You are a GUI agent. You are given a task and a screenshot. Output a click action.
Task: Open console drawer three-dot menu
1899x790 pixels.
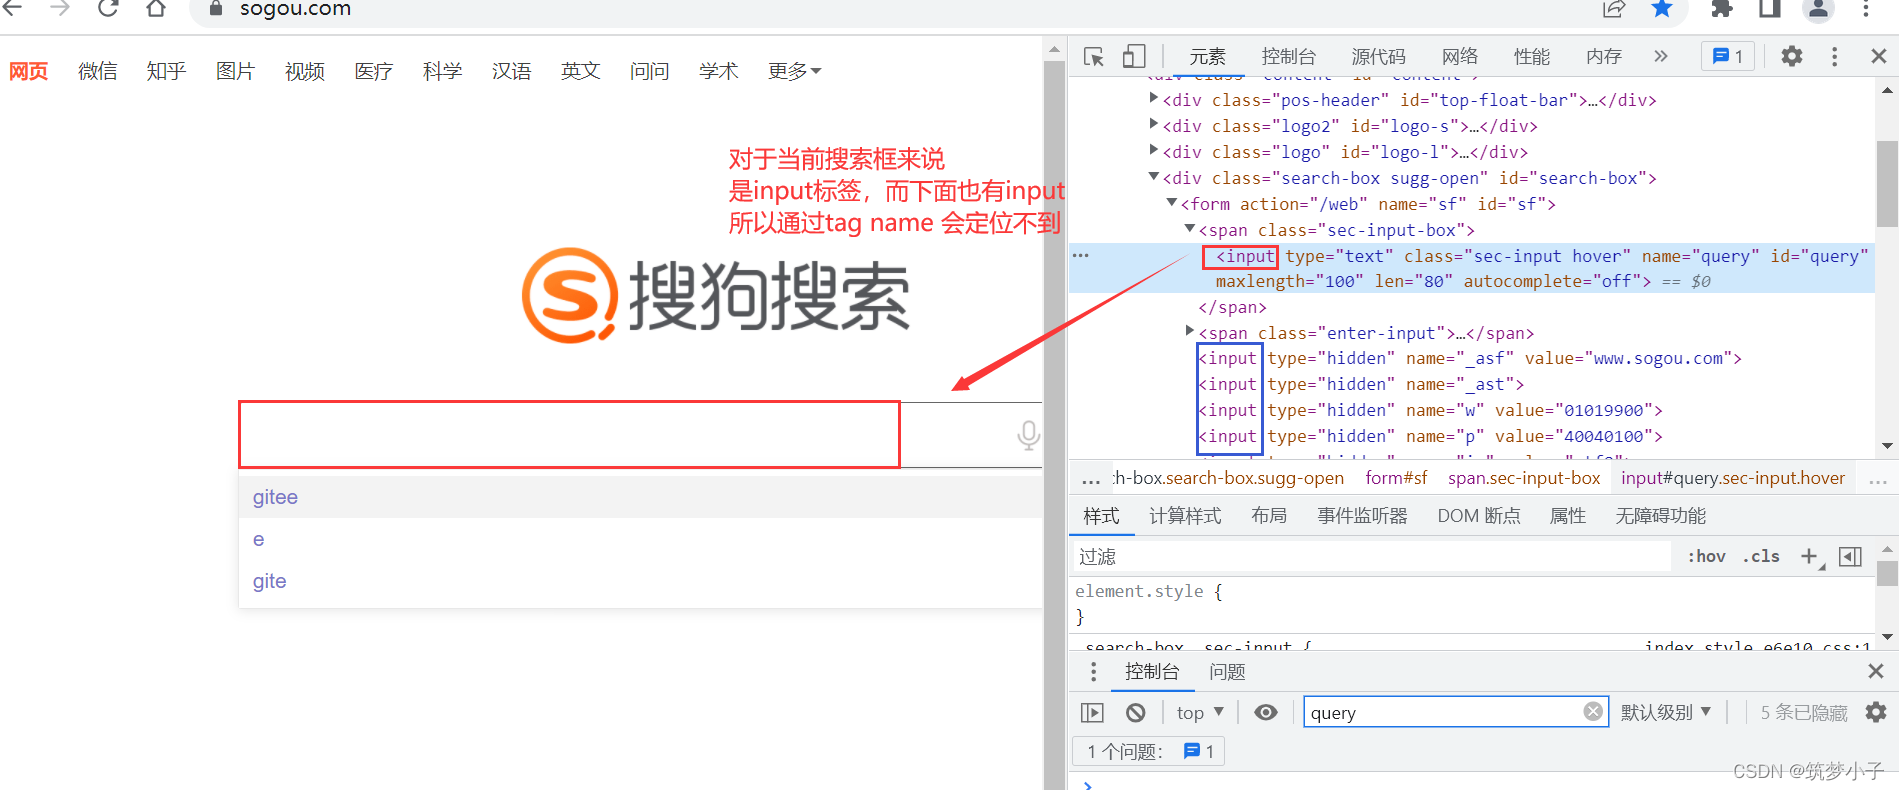tap(1093, 671)
